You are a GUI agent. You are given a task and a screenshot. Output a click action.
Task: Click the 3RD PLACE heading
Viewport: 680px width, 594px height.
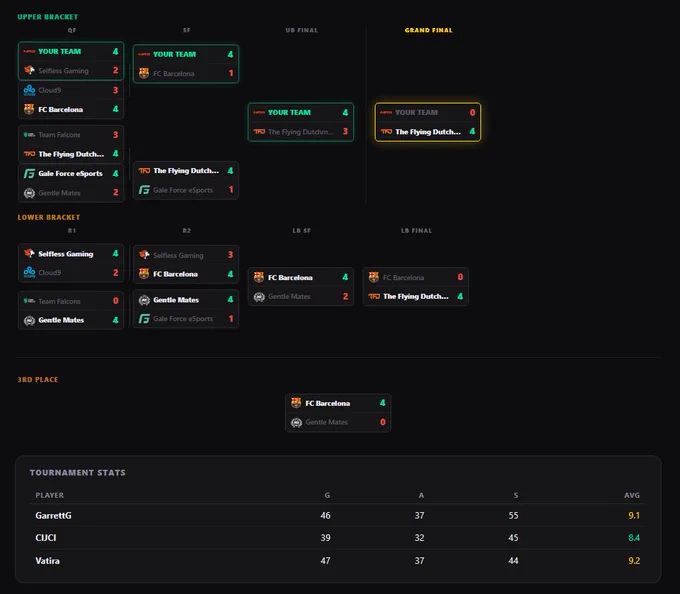(x=38, y=379)
